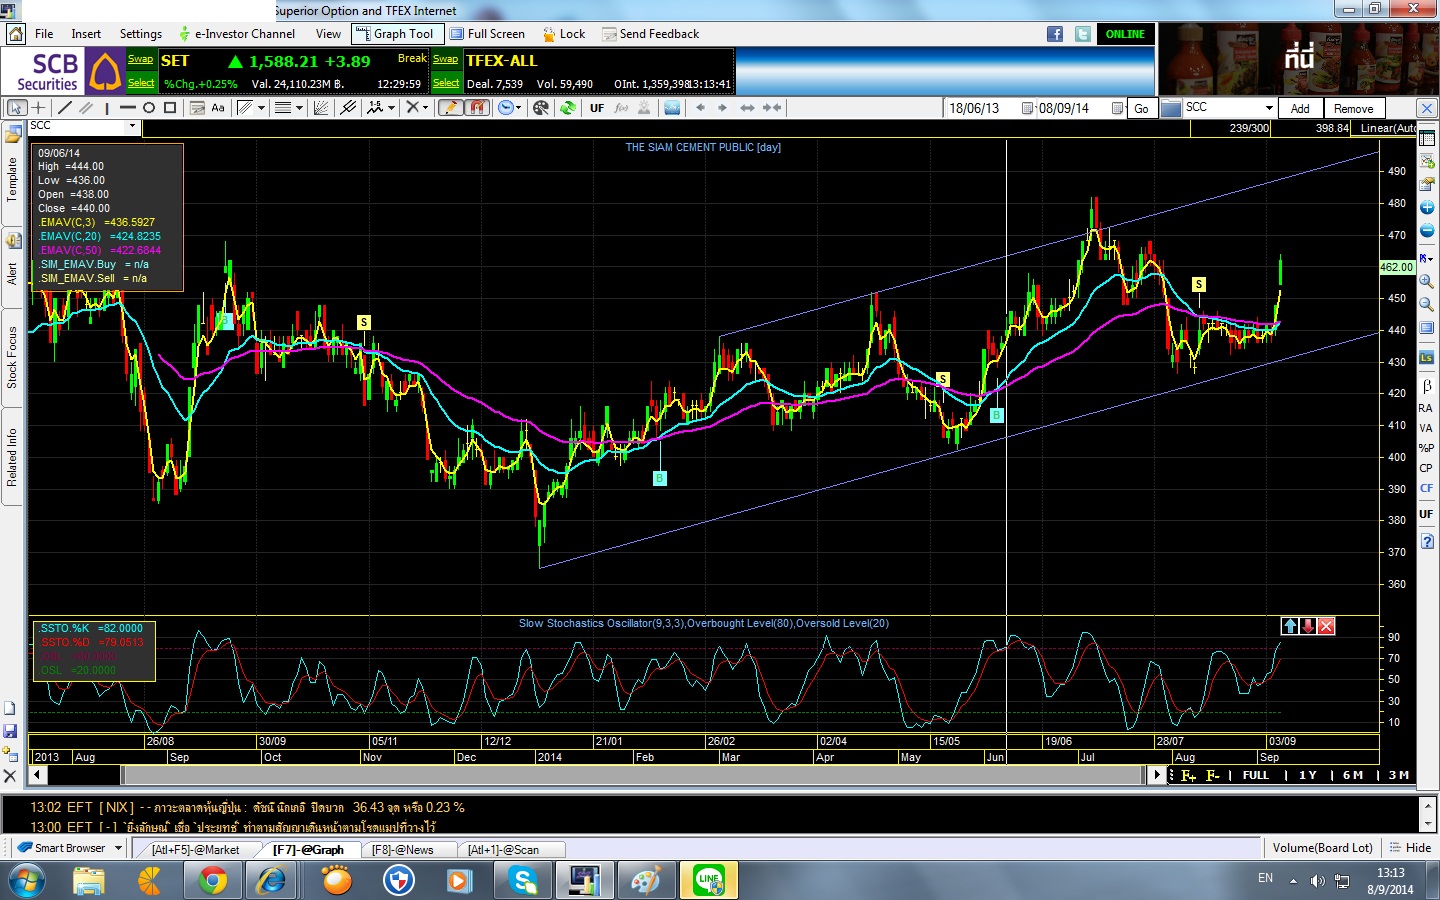This screenshot has height=900, width=1440.
Task: Click the F+ increase font button
Action: (x=1188, y=775)
